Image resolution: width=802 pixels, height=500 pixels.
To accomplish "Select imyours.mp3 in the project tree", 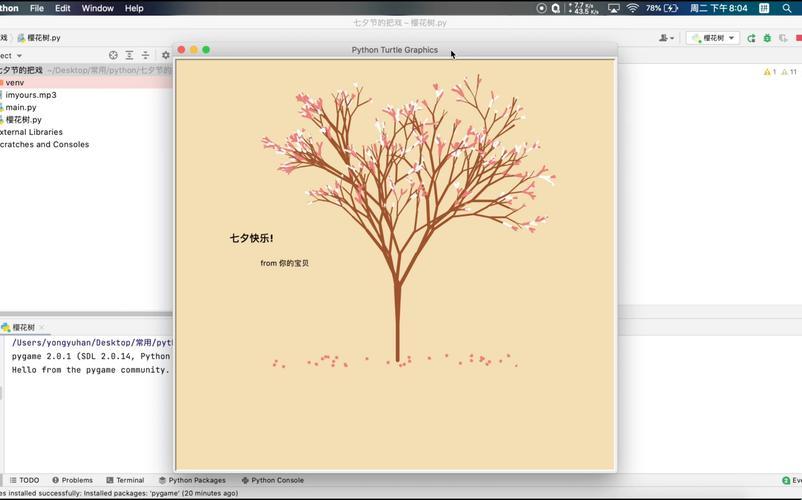I will (x=28, y=95).
